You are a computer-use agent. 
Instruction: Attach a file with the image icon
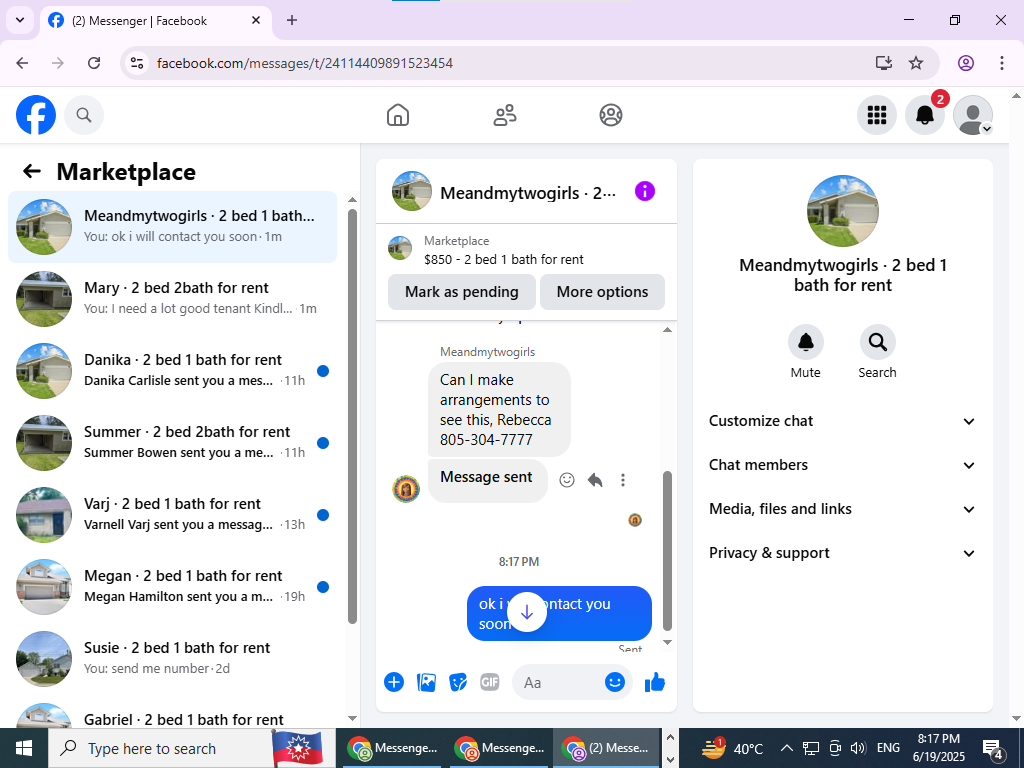click(426, 682)
